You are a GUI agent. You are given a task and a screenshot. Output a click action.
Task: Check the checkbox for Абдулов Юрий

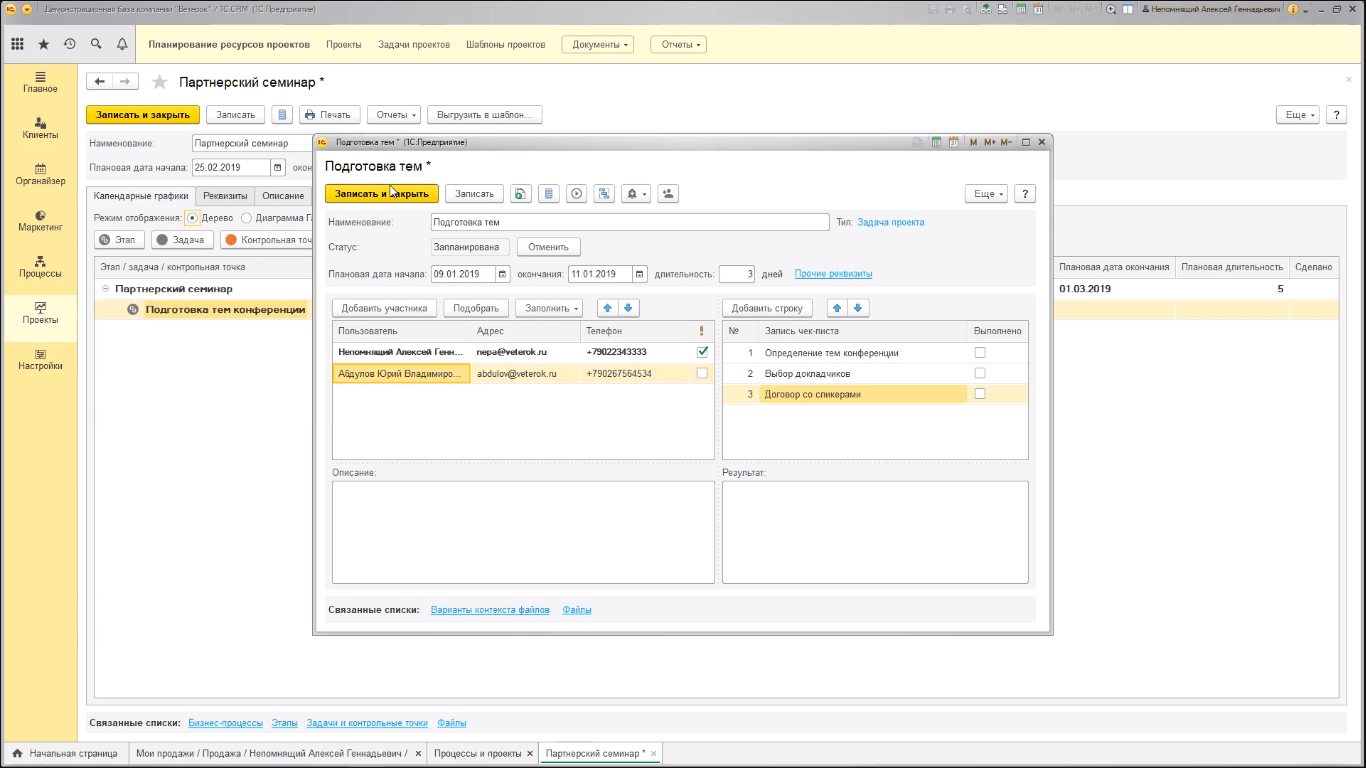pos(702,373)
